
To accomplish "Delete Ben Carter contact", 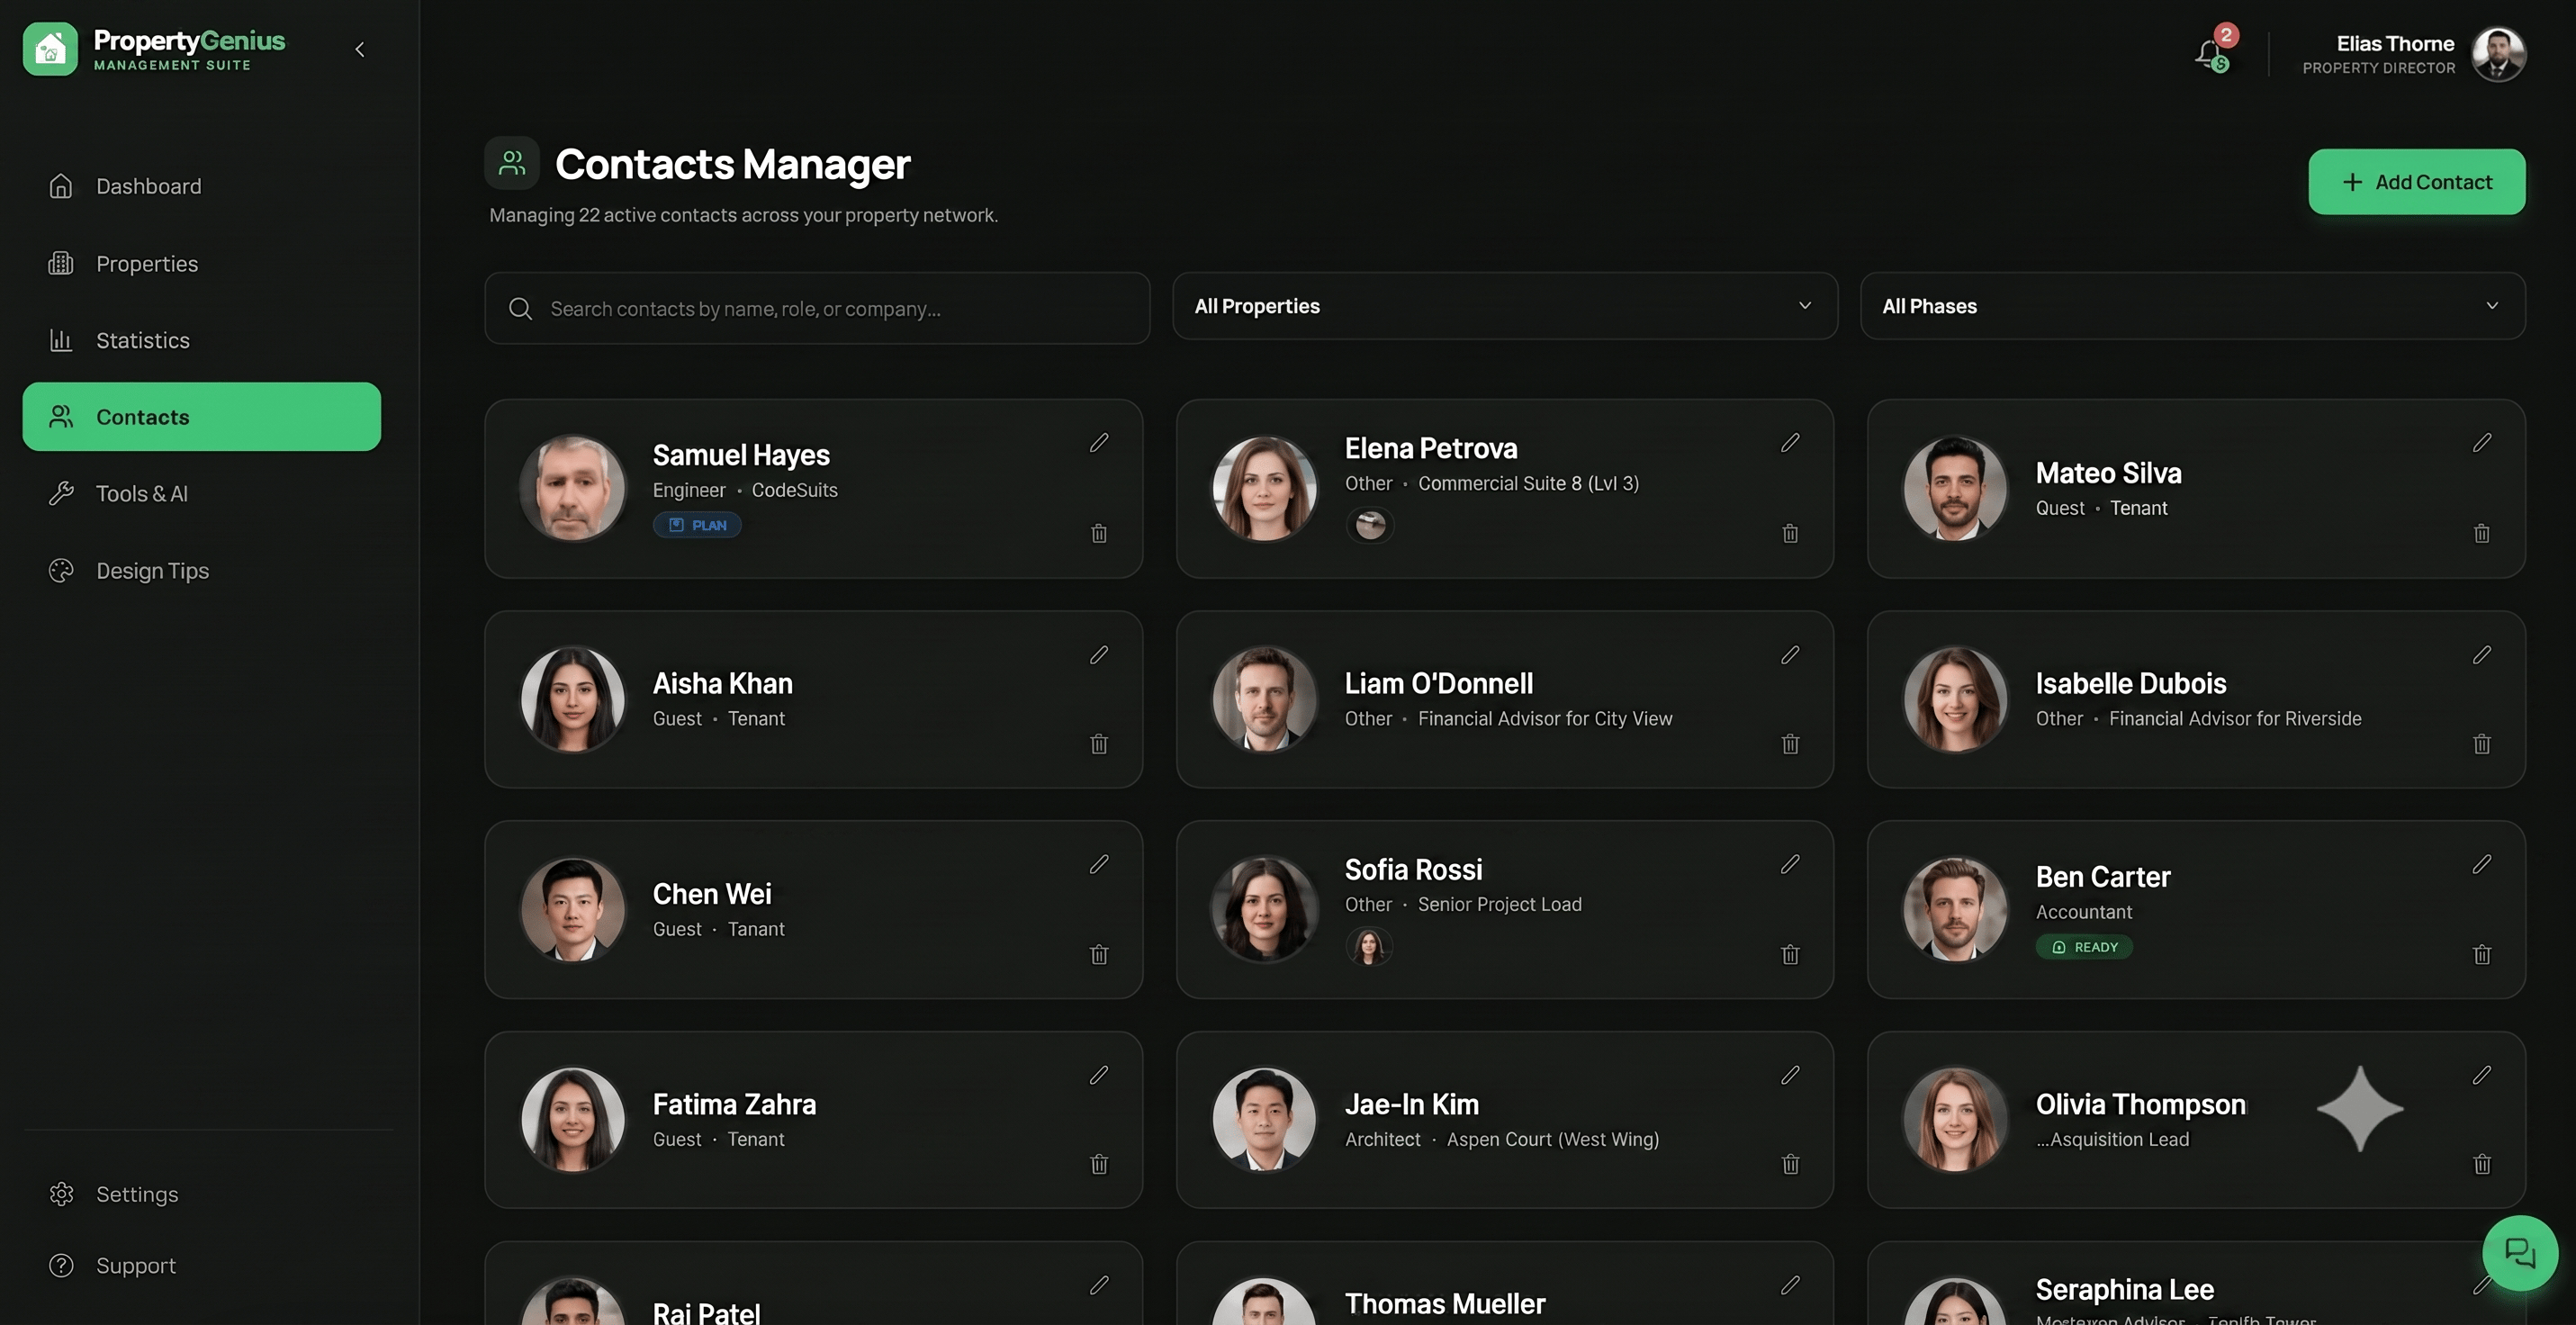I will [2482, 955].
